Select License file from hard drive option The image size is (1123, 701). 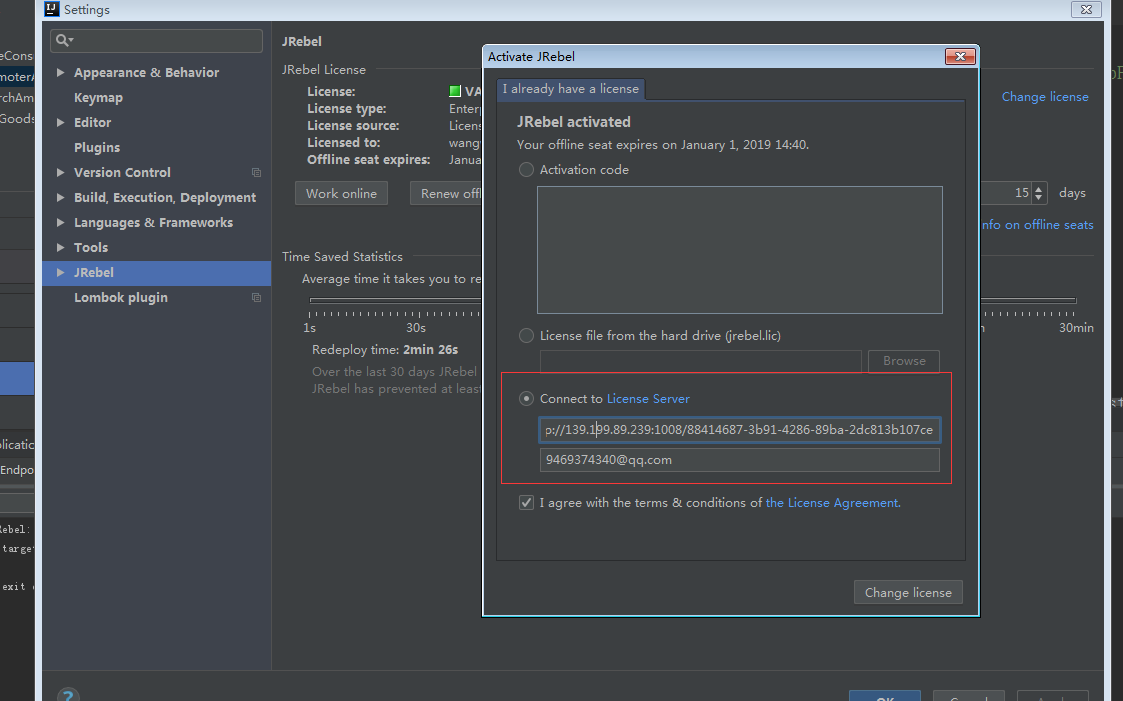[x=526, y=336]
